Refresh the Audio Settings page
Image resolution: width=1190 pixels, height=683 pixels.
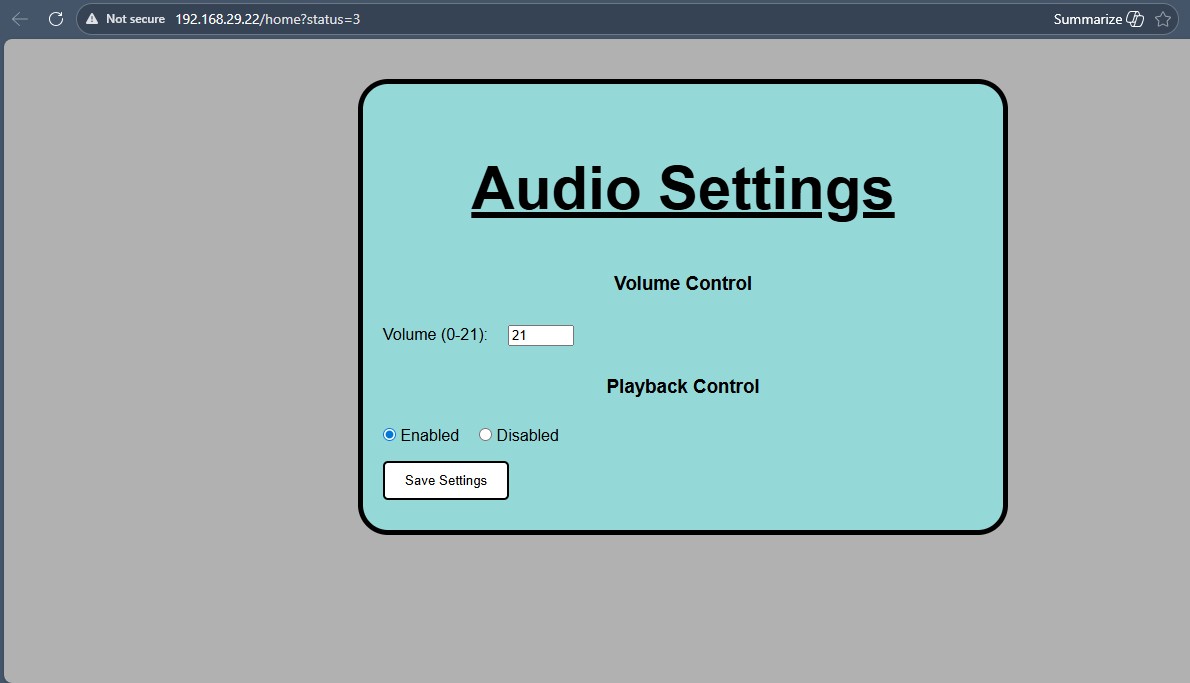point(55,18)
